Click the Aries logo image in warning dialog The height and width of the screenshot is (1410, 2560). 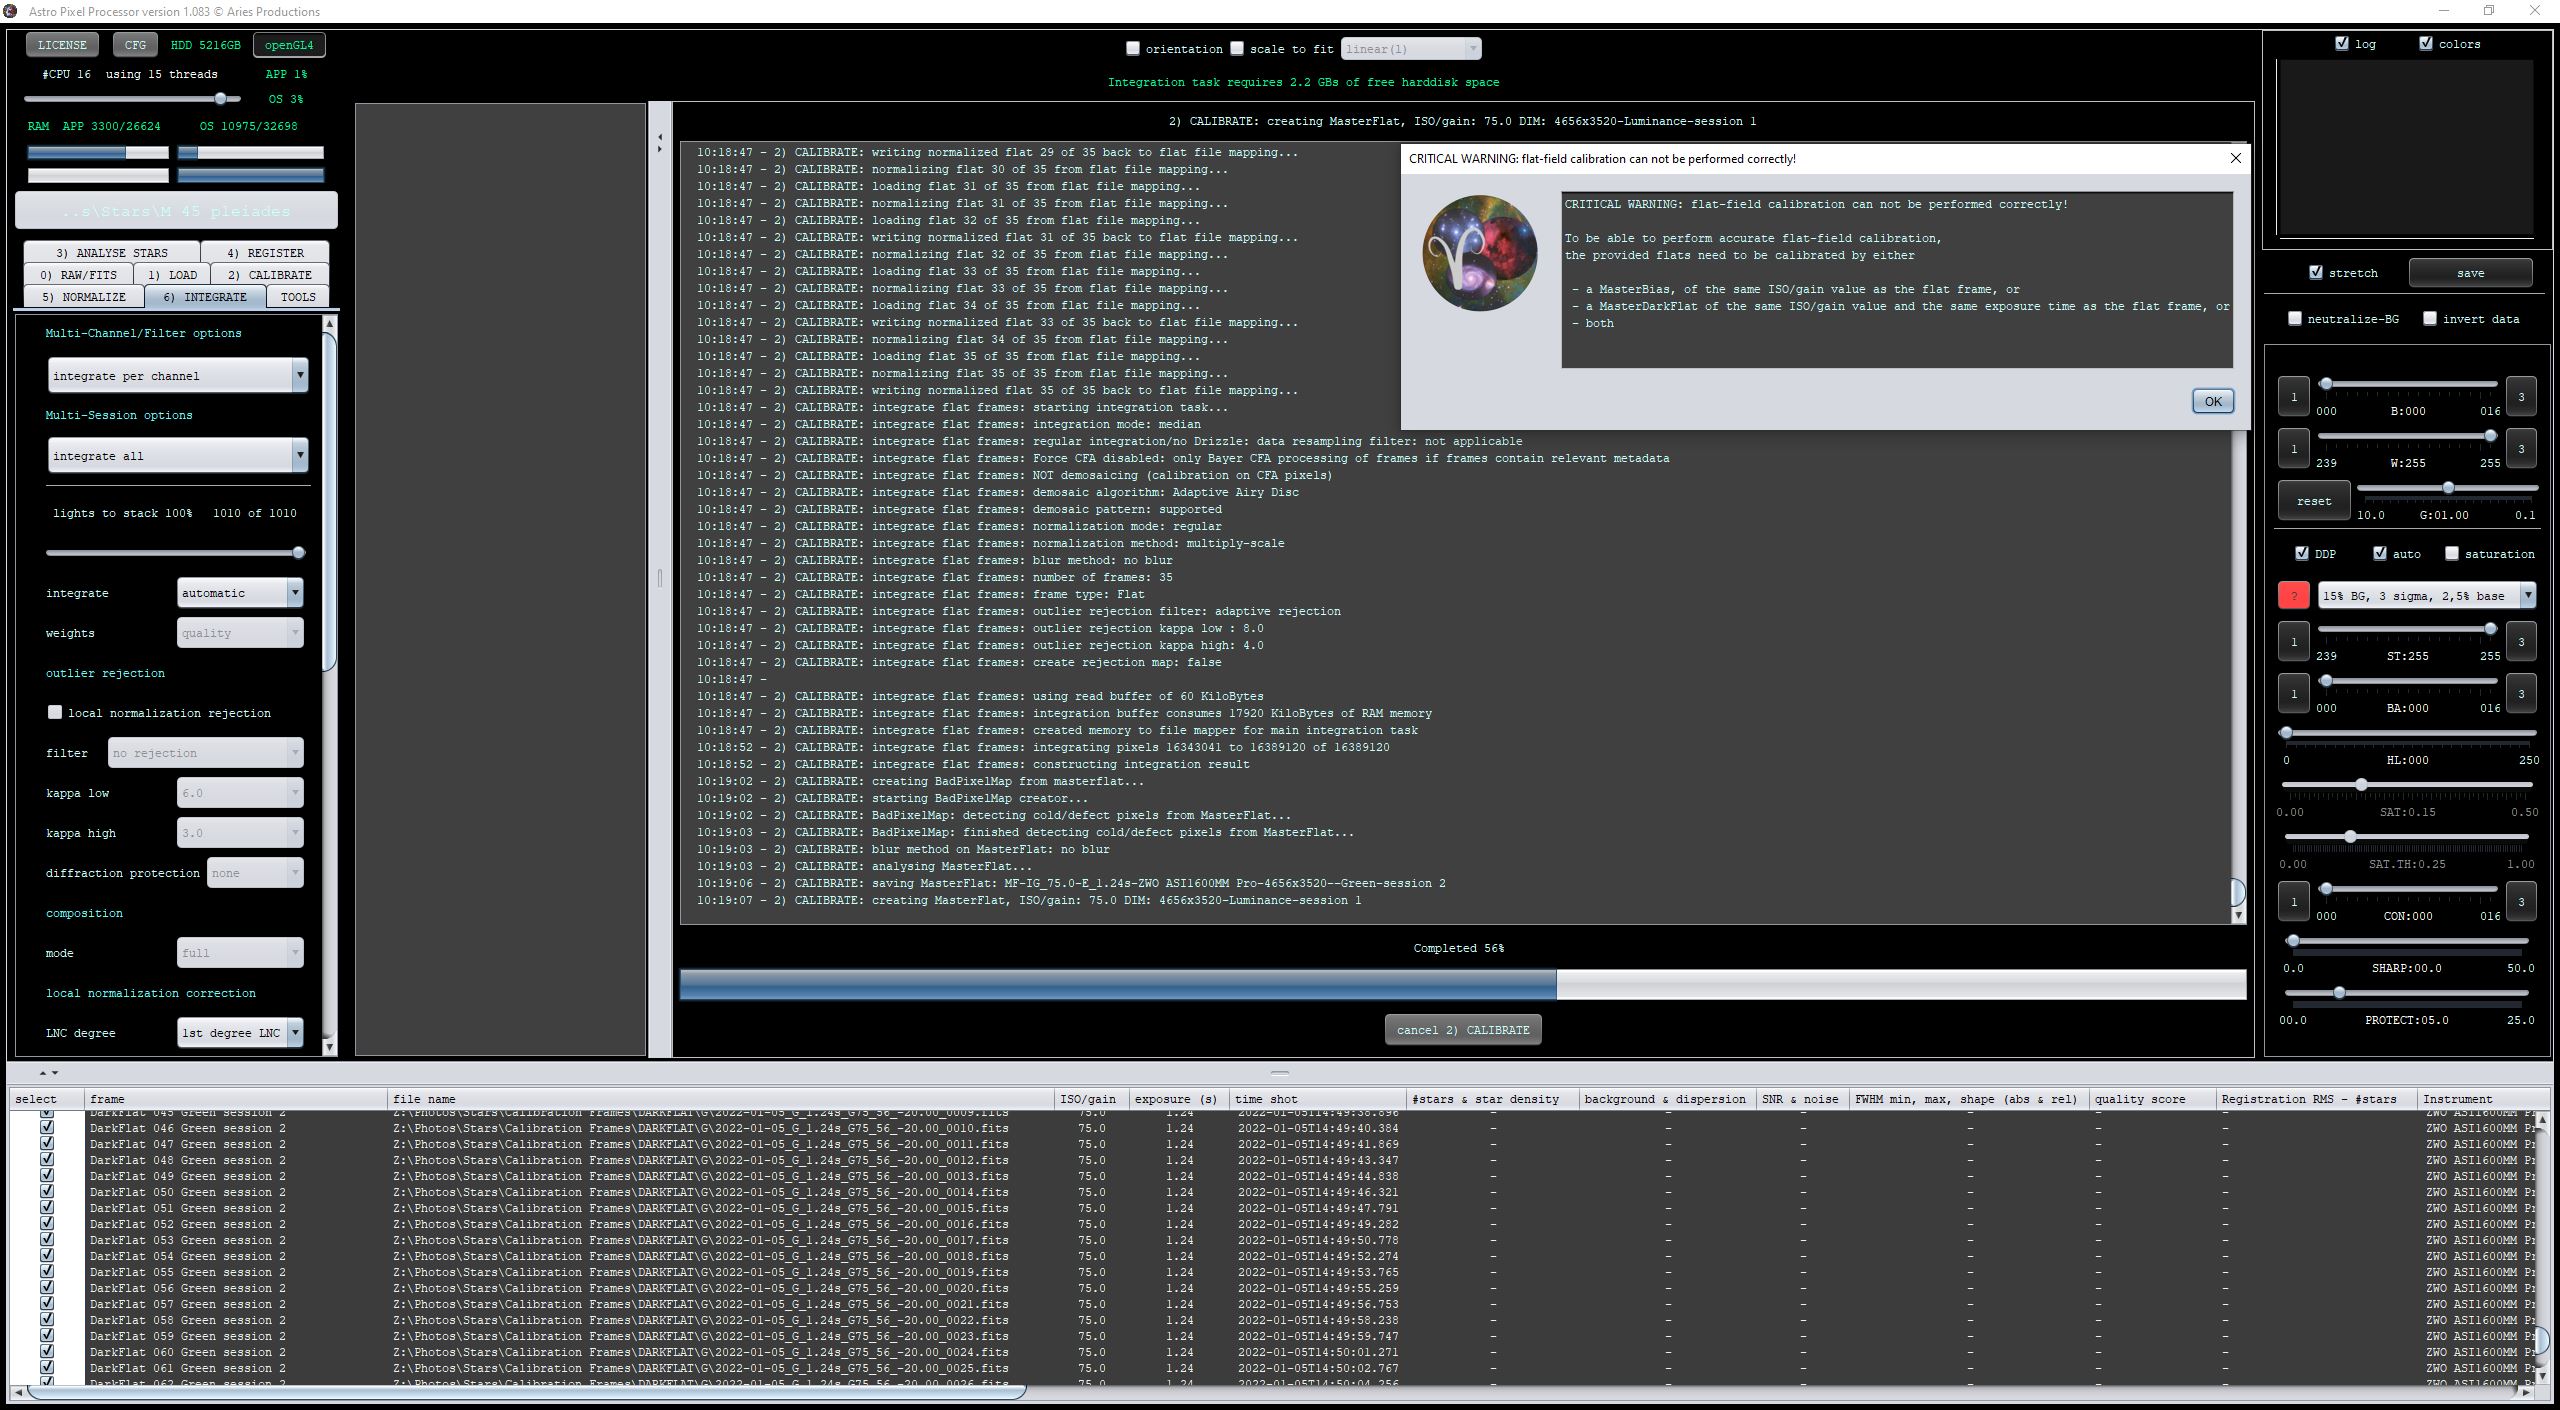click(x=1479, y=253)
